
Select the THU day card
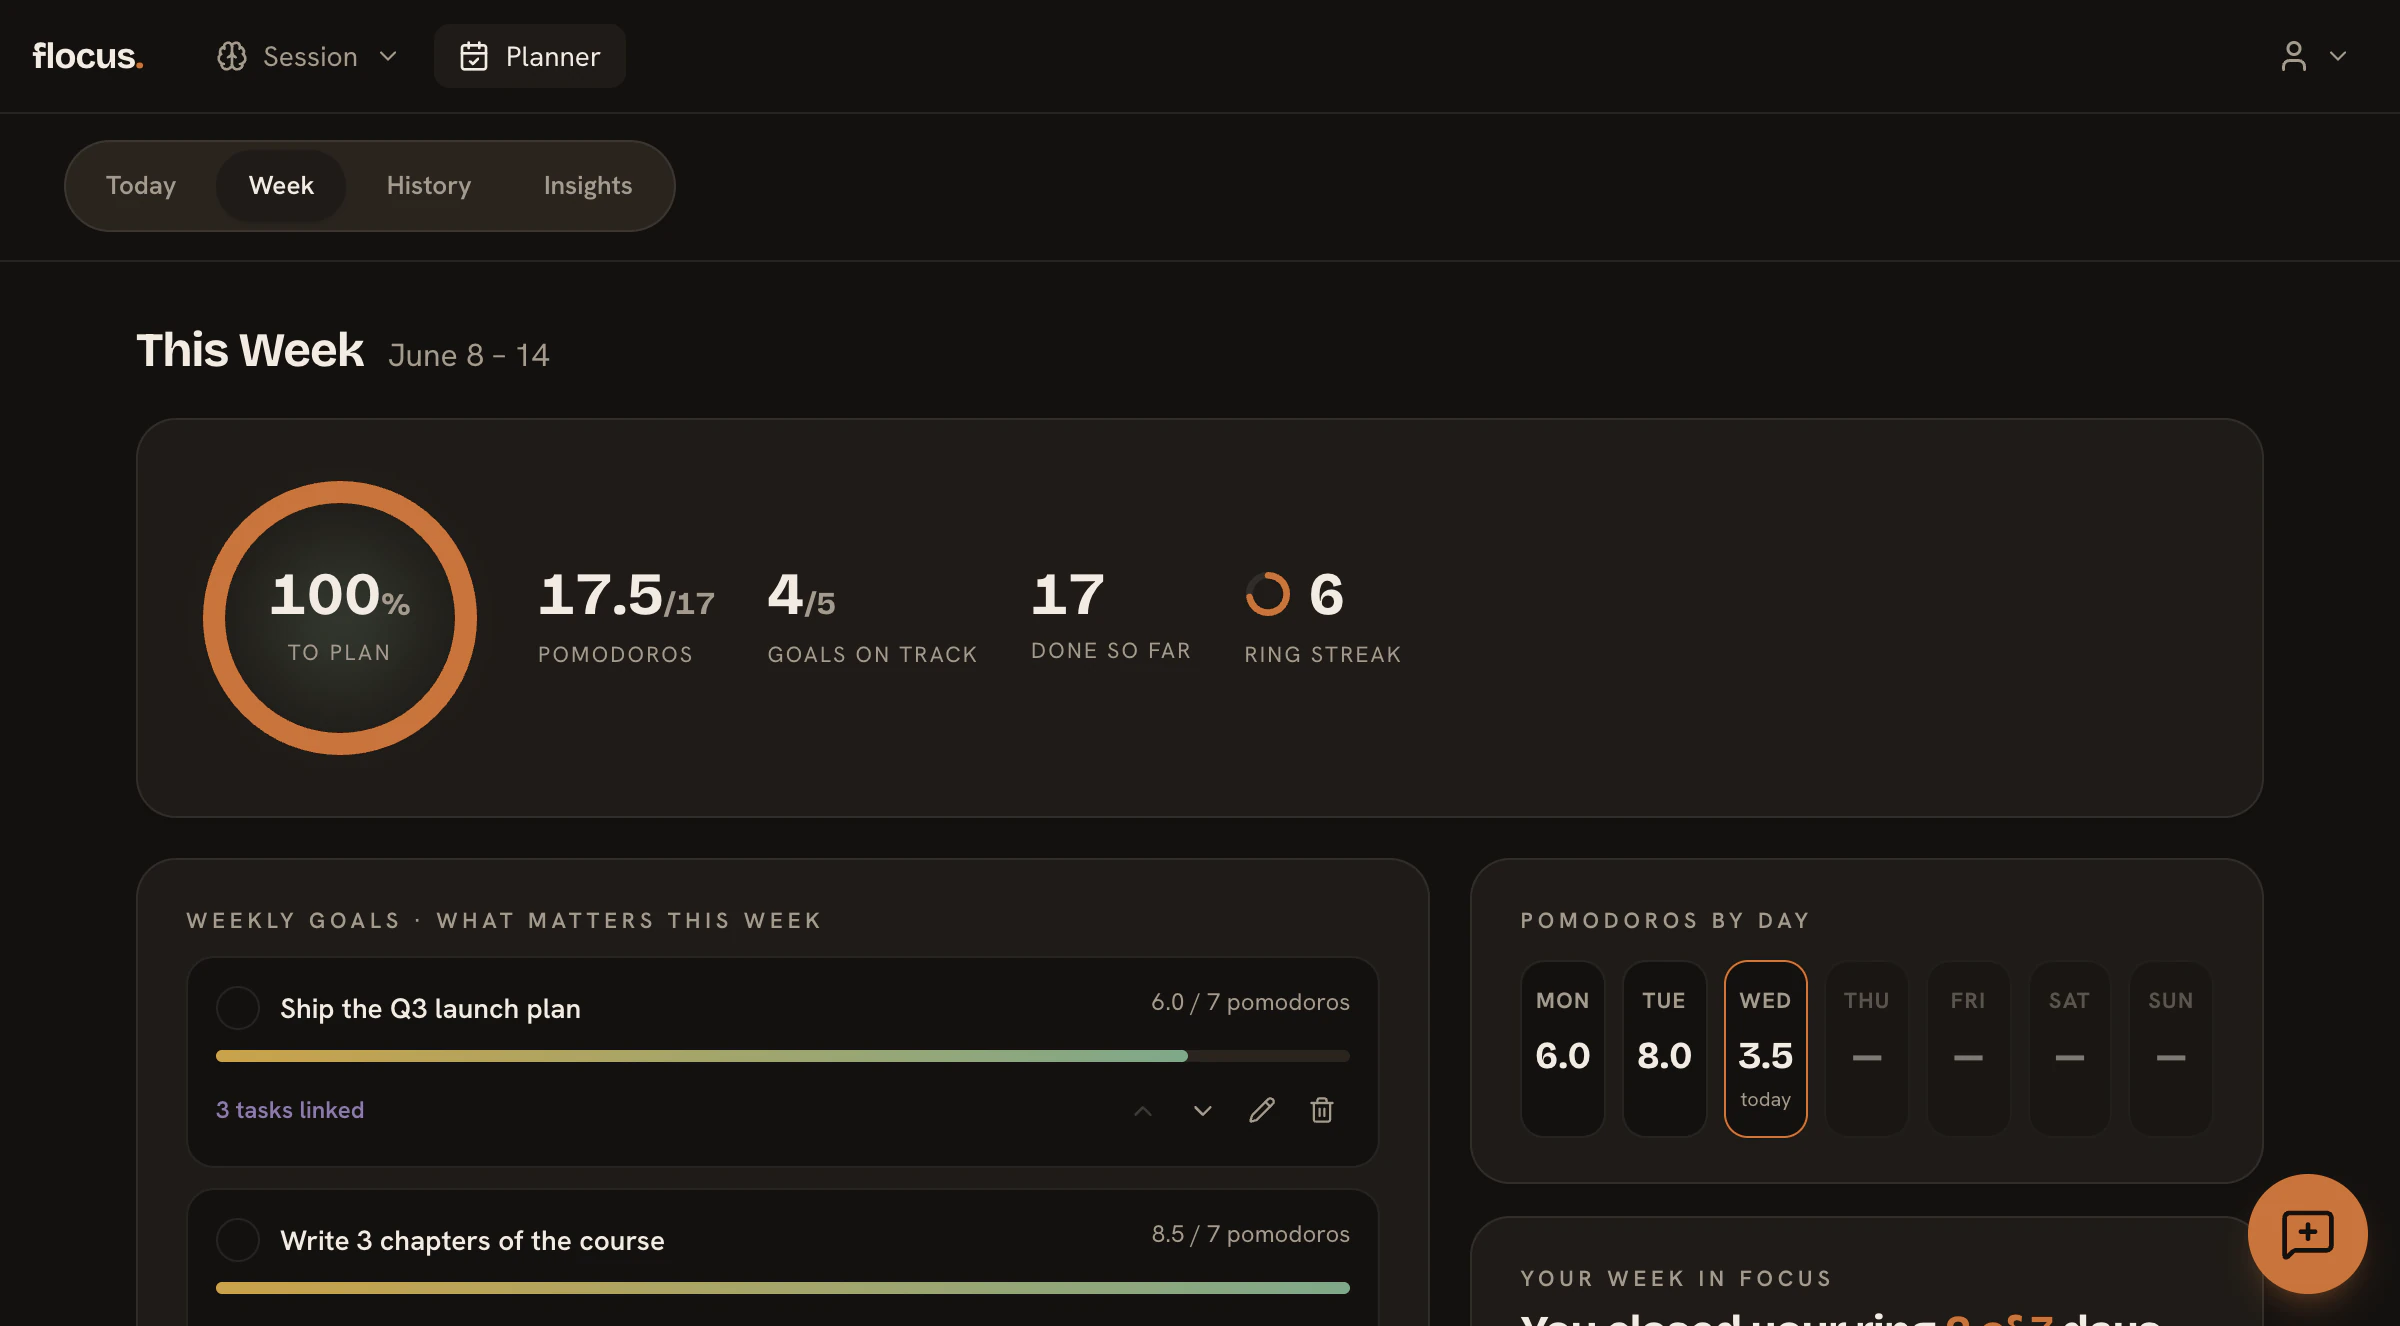coord(1867,1049)
